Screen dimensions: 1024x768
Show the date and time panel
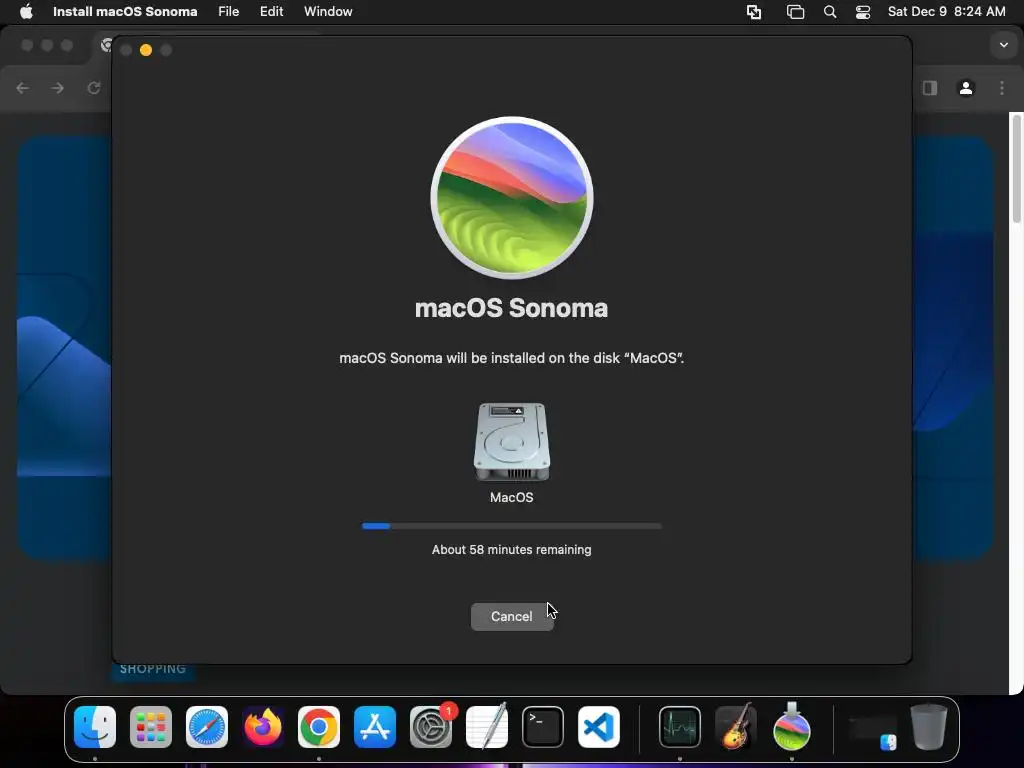click(x=946, y=12)
